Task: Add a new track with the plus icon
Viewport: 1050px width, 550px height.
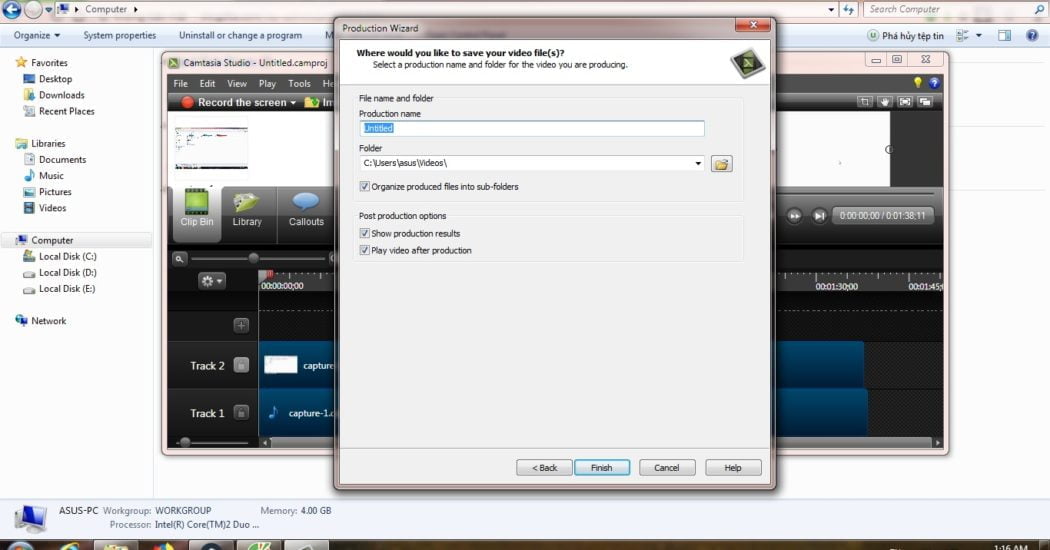Action: pos(241,325)
